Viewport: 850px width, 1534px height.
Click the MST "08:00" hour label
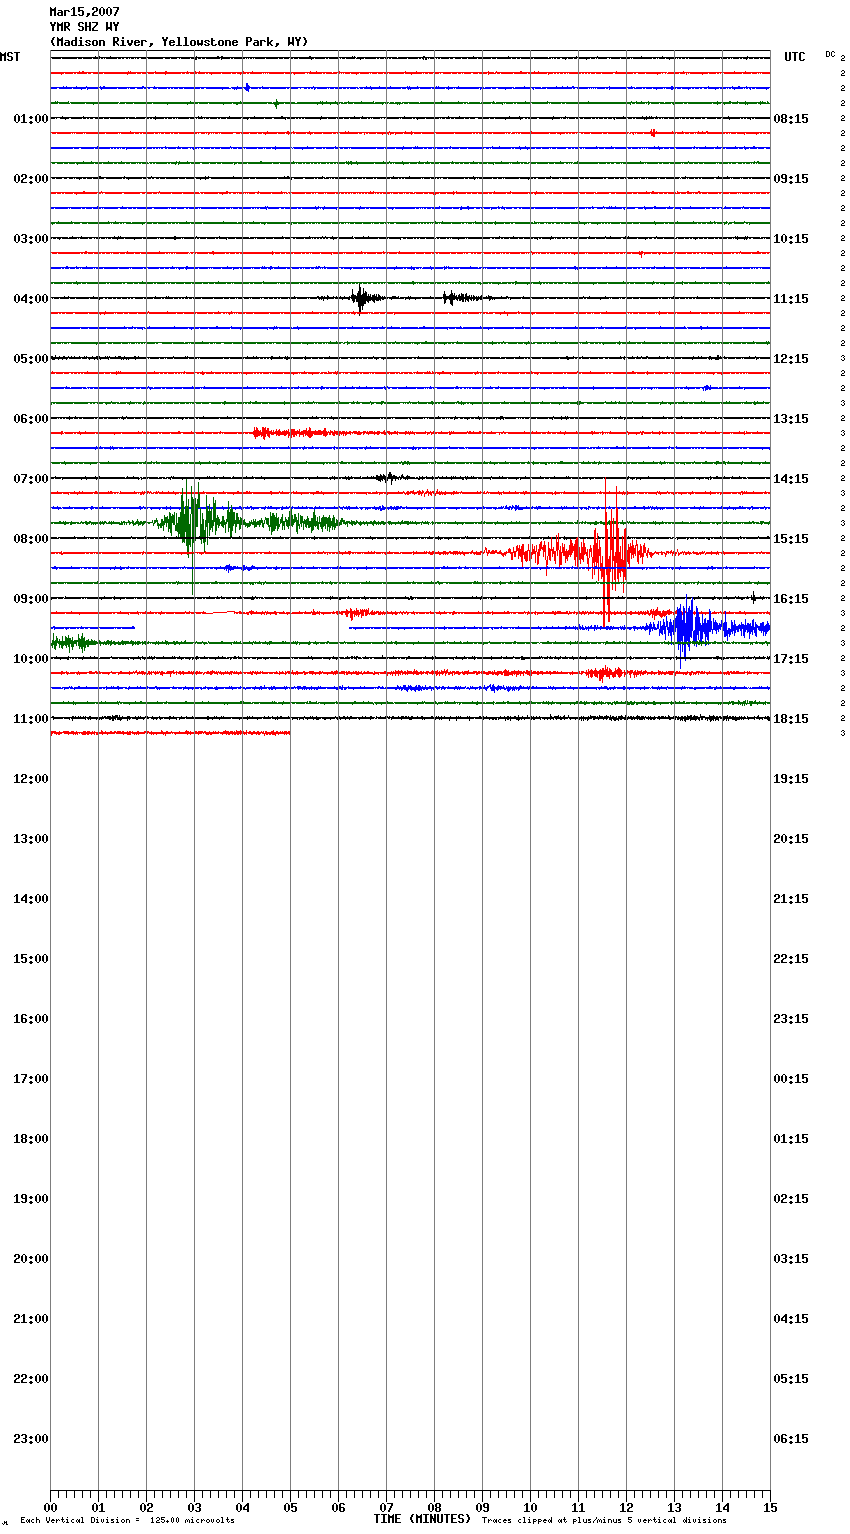click(31, 539)
